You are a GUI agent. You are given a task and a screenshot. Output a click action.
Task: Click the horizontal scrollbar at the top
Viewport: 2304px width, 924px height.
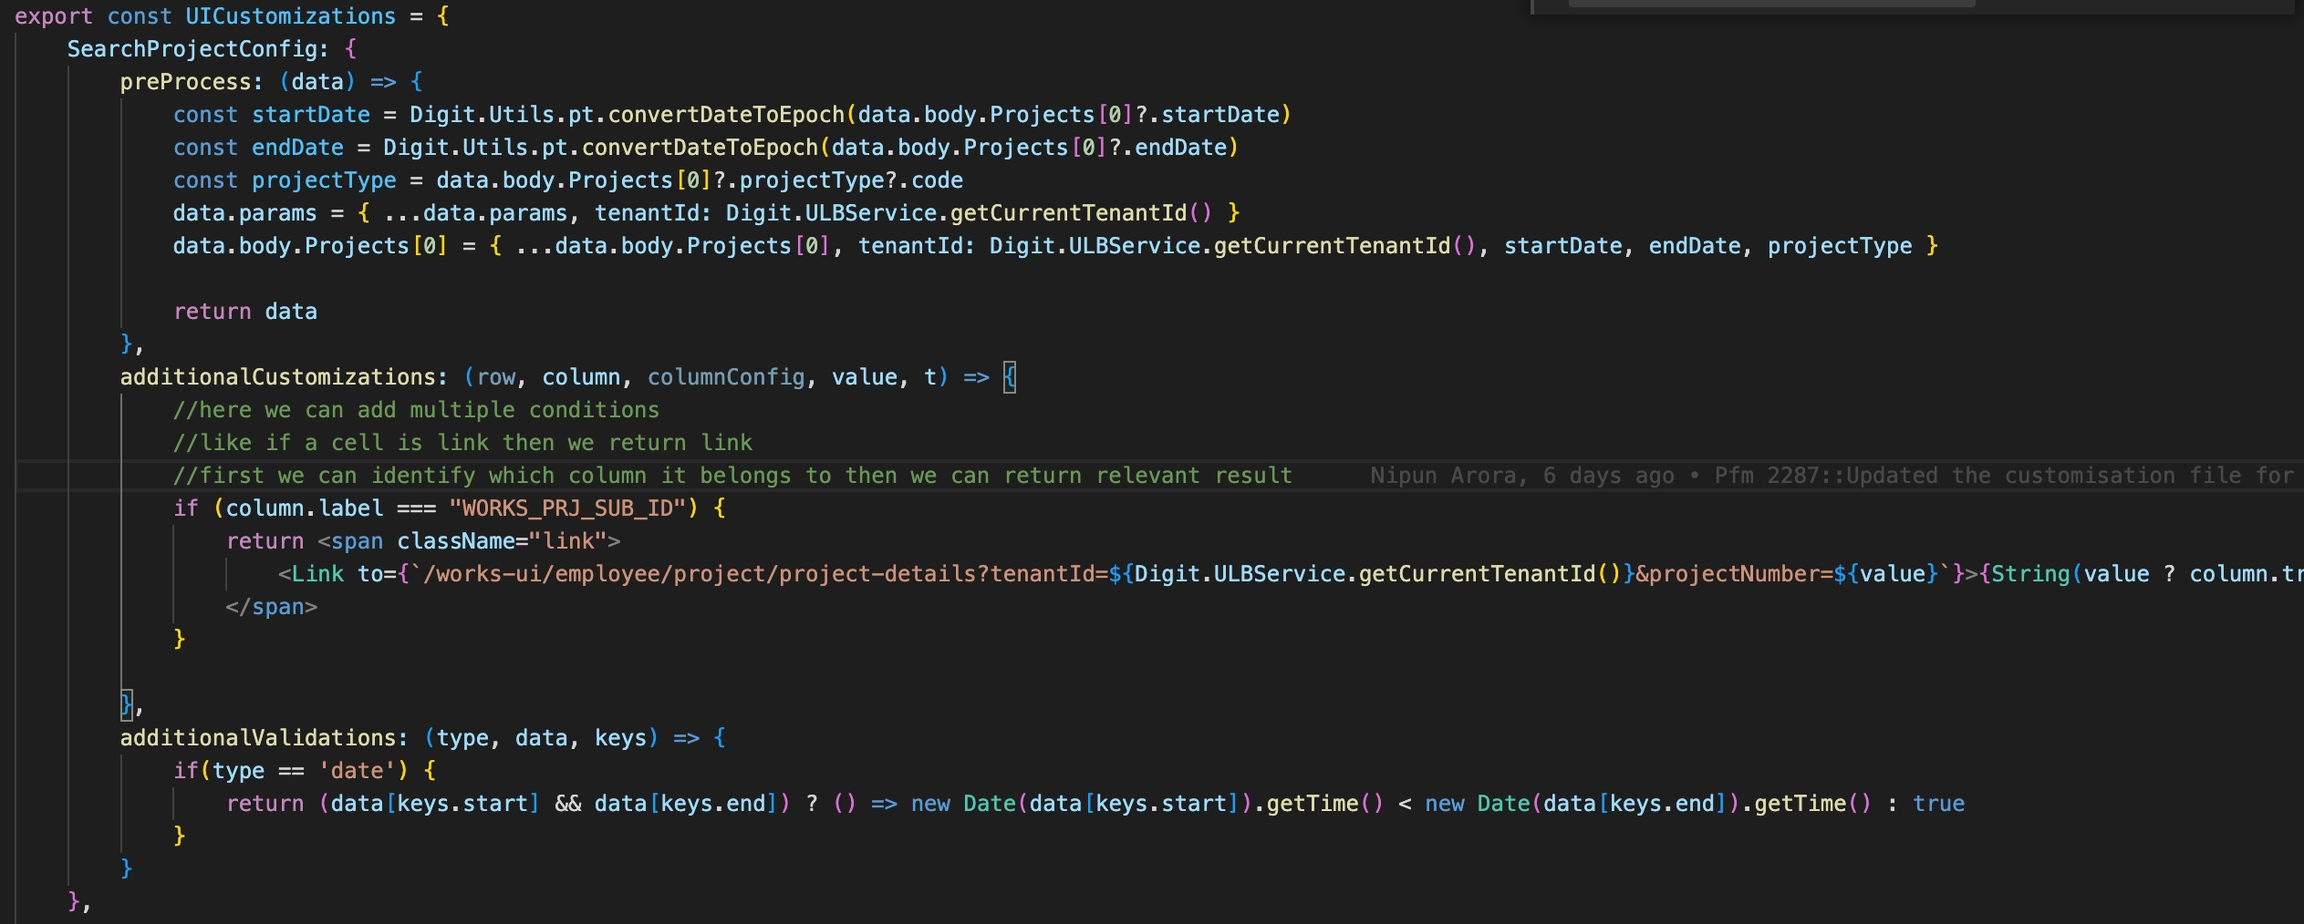pyautogui.click(x=1770, y=4)
